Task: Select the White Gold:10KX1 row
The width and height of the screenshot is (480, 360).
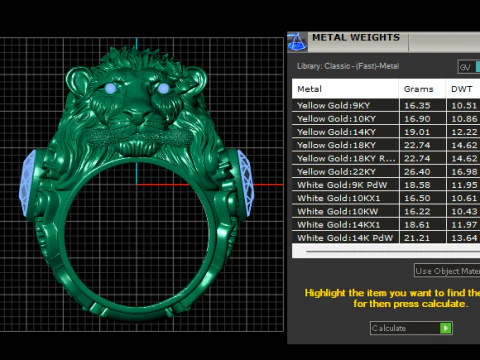Action: point(386,198)
